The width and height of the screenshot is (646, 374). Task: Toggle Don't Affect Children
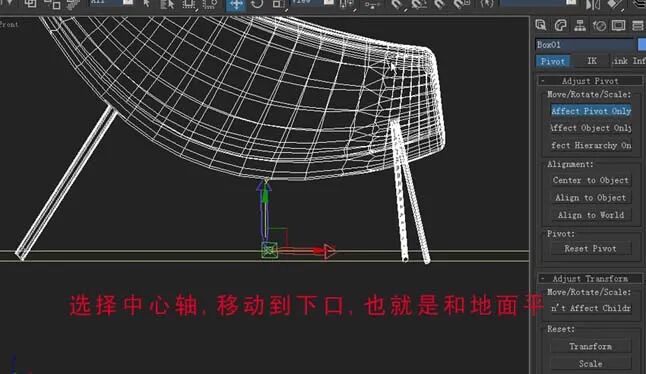[591, 308]
